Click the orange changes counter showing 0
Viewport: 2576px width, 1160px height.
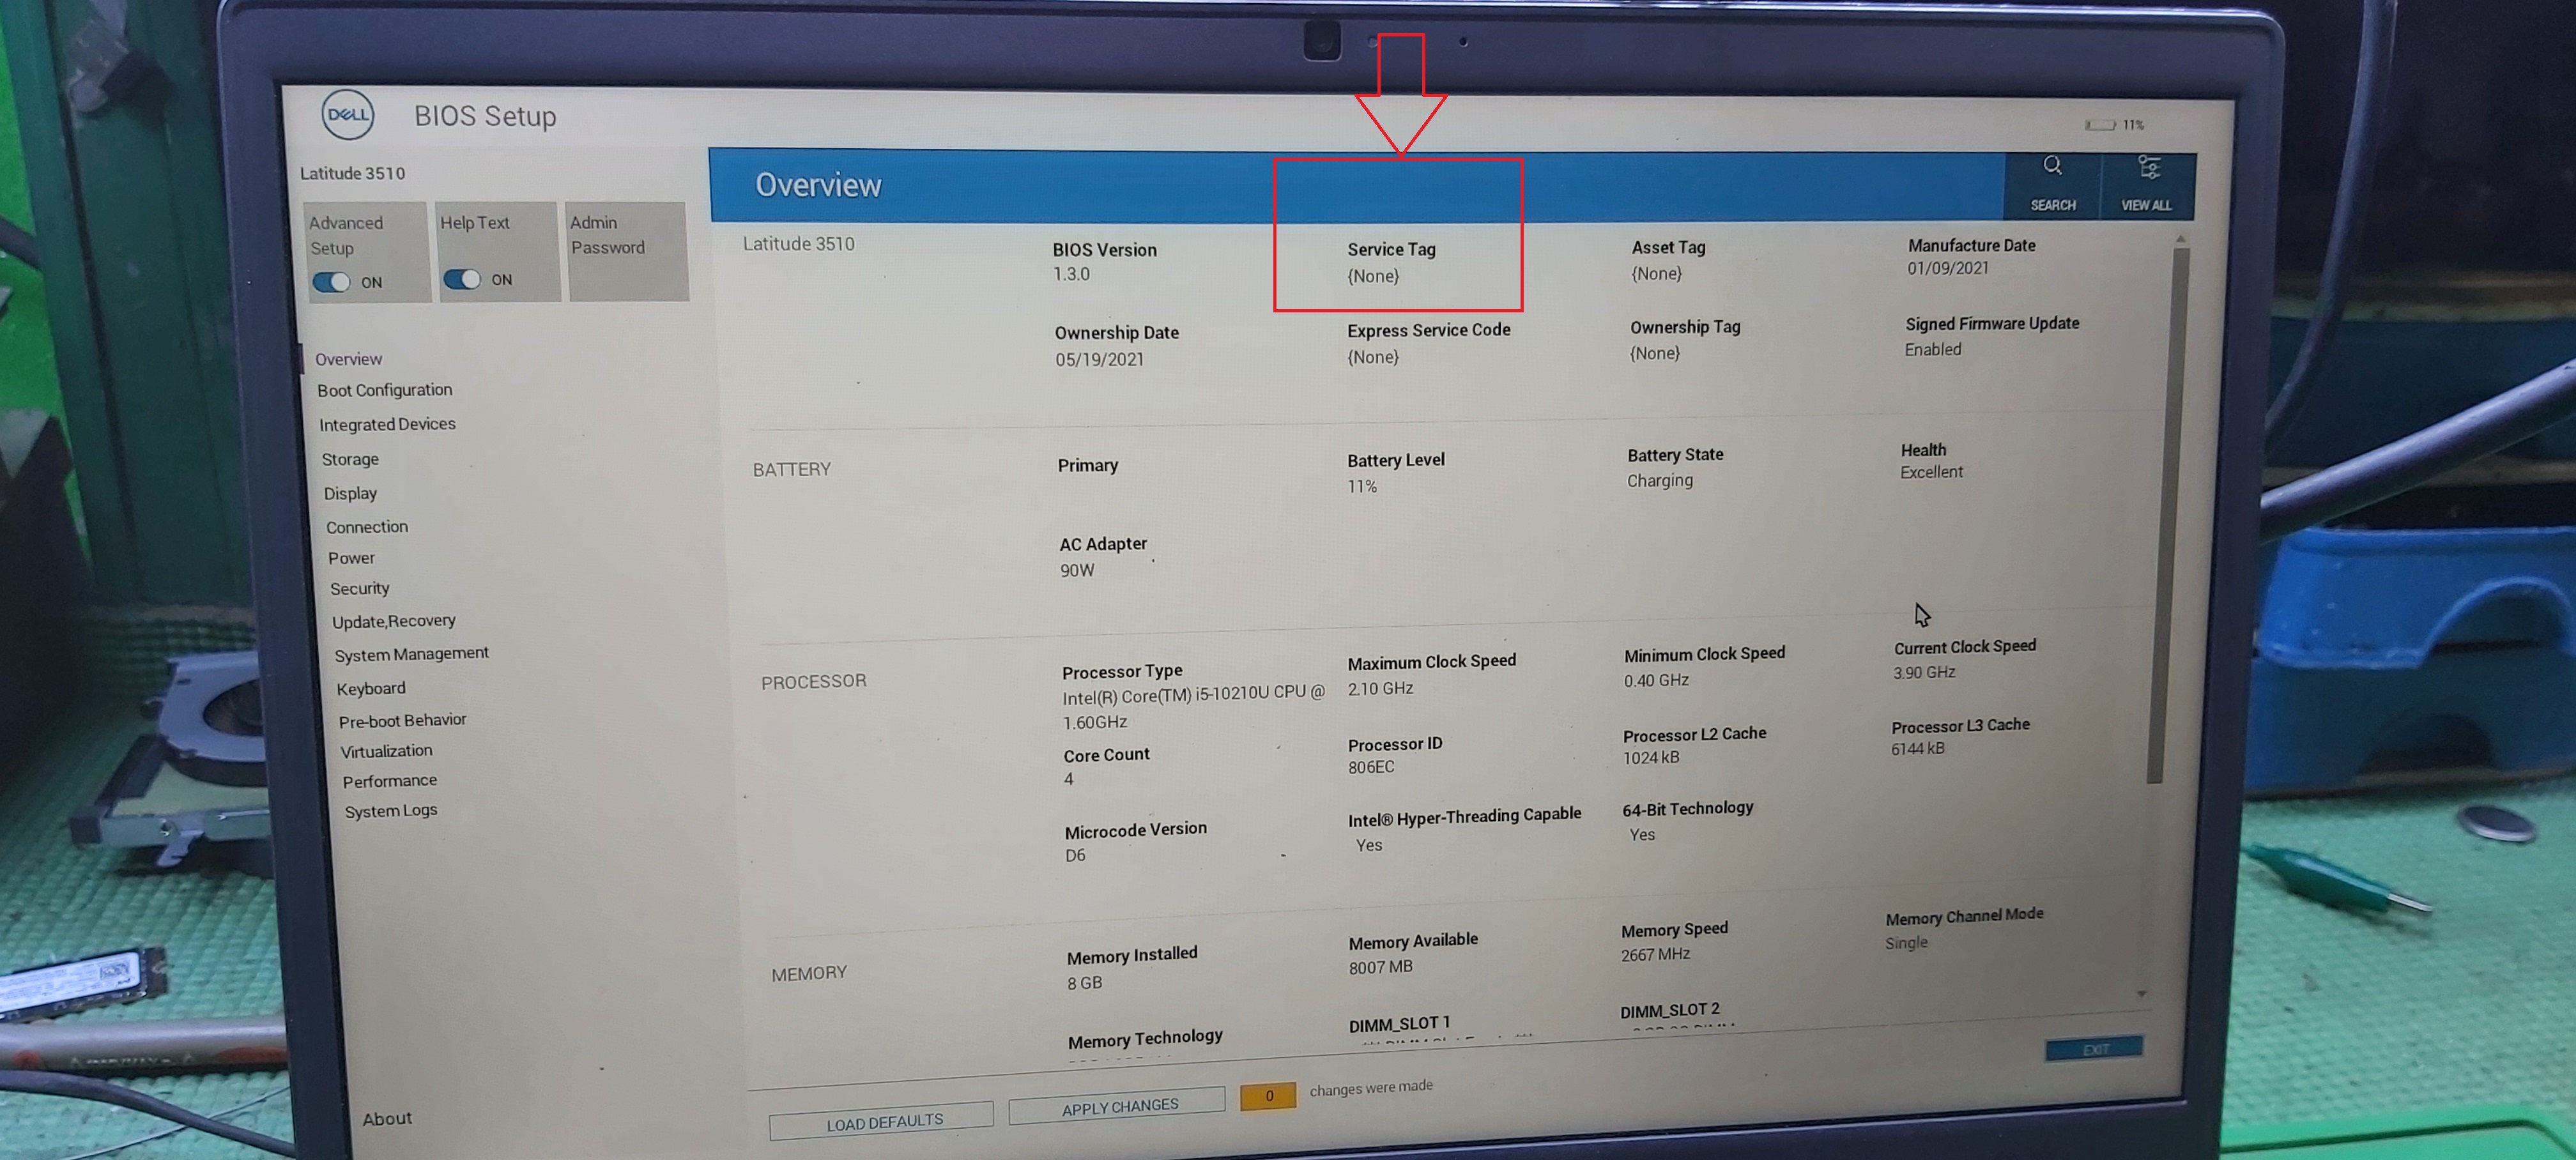(1268, 1096)
